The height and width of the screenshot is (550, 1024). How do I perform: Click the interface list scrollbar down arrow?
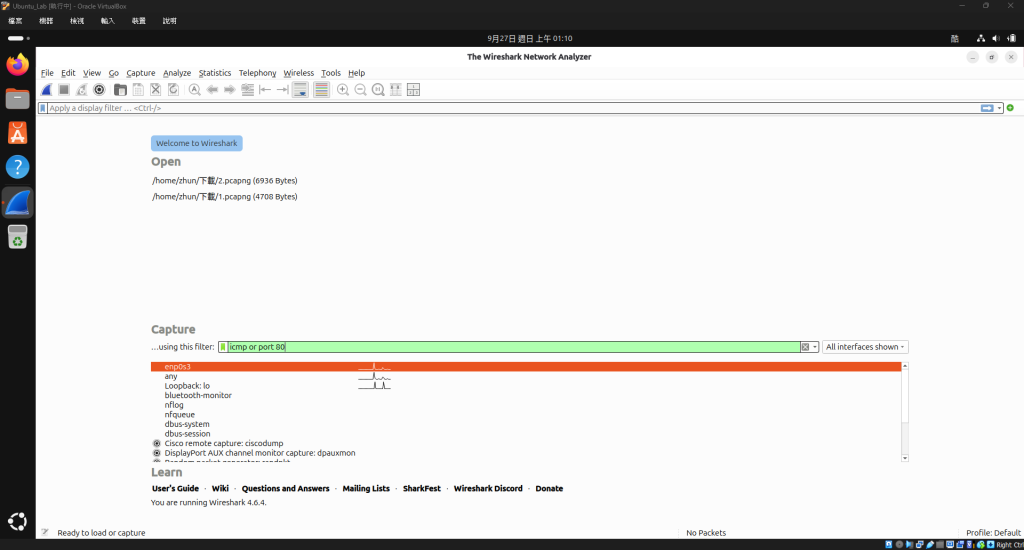pos(904,458)
